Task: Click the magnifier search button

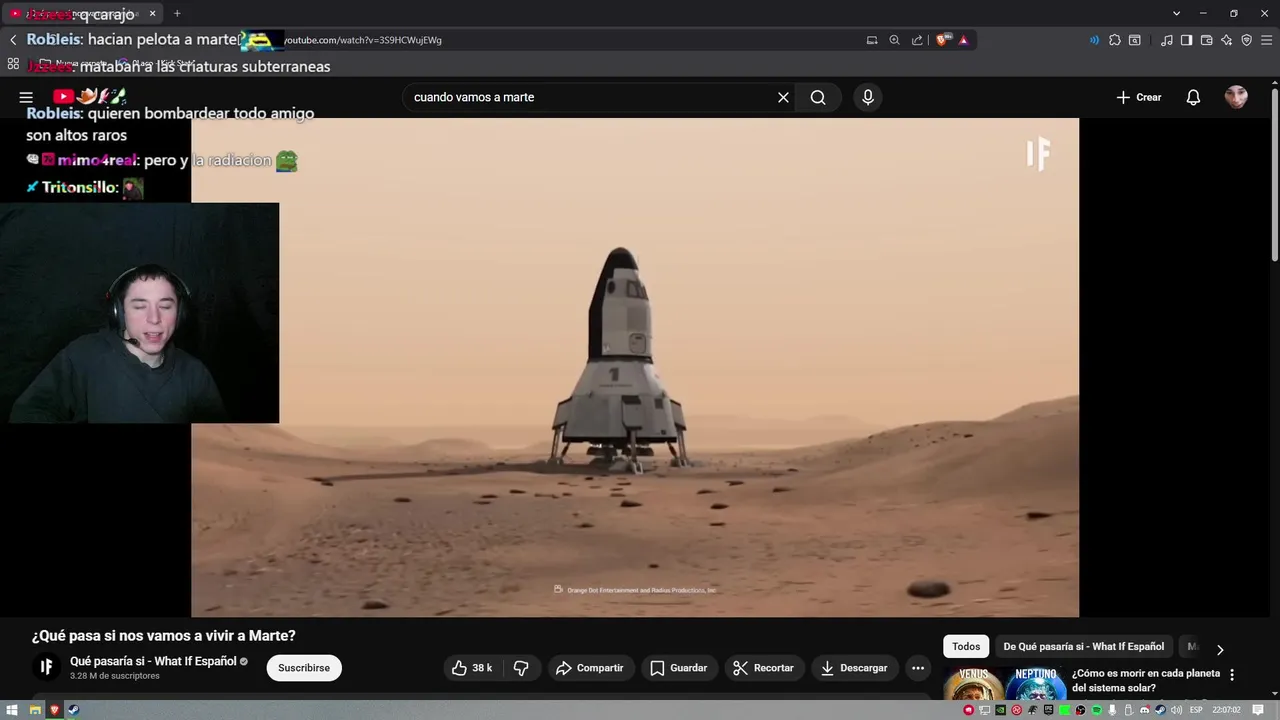Action: tap(818, 97)
